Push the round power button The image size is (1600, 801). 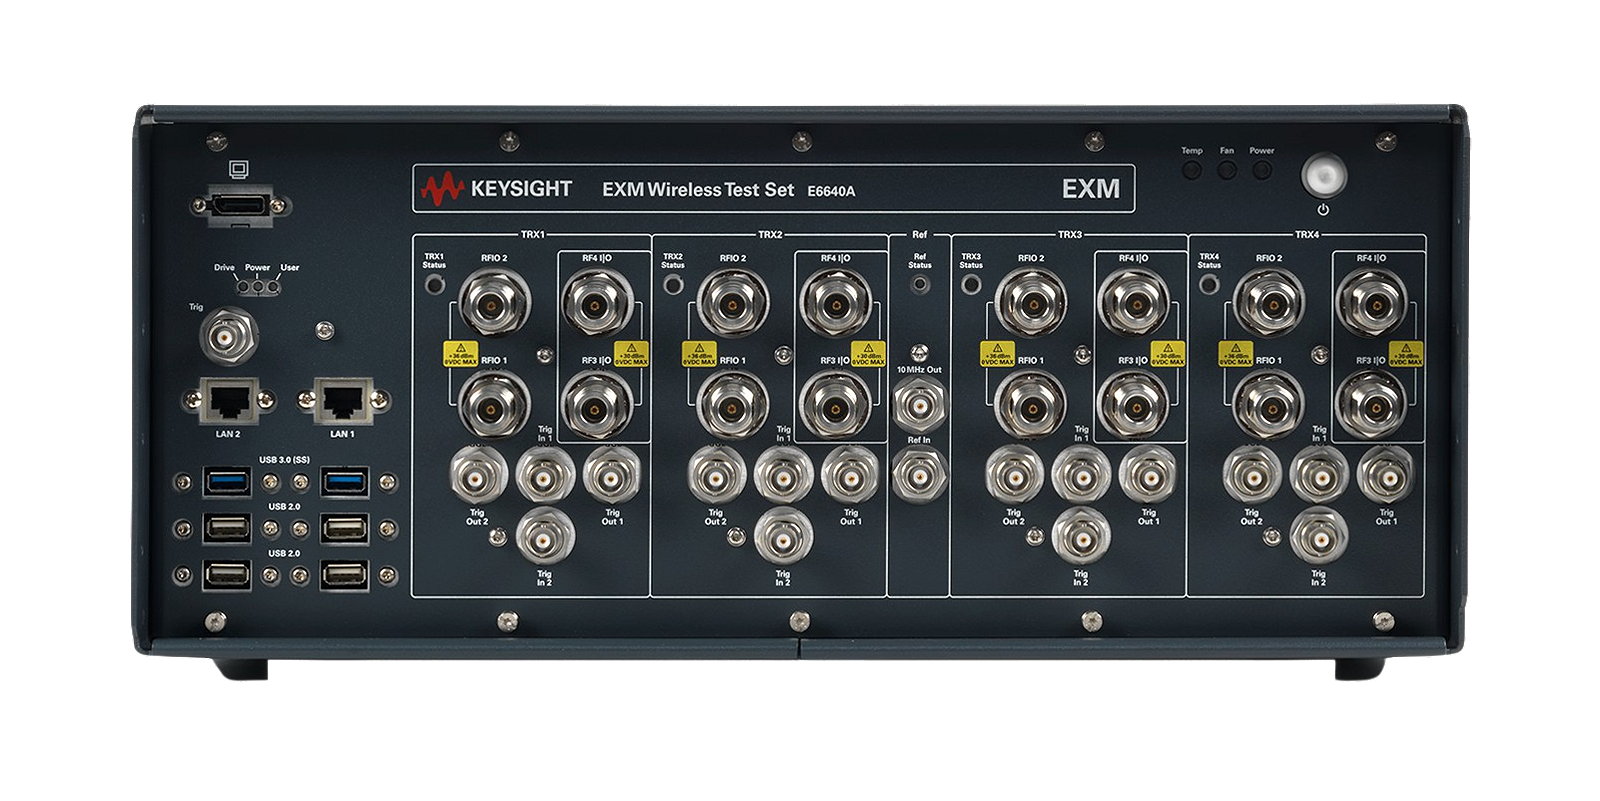click(1323, 177)
